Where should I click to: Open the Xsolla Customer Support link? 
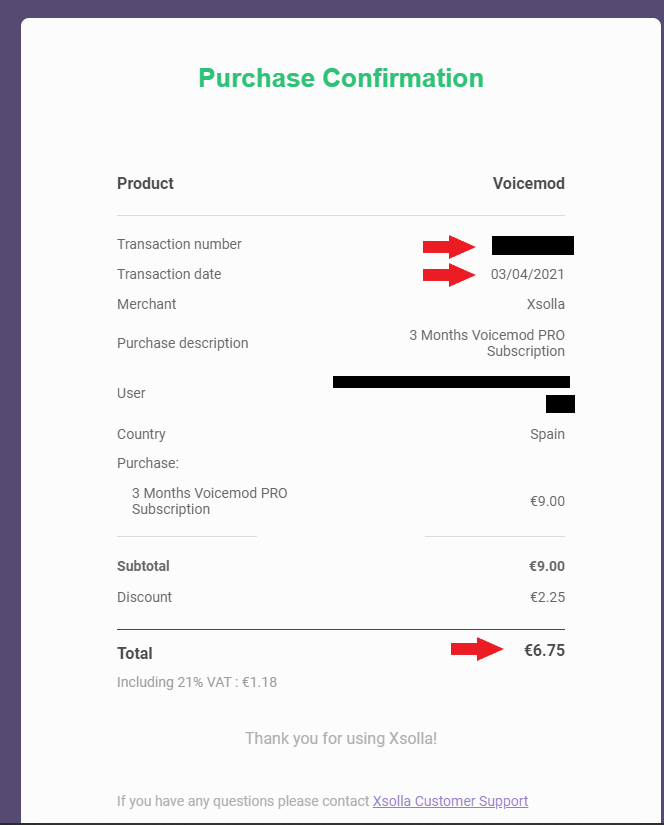450,801
